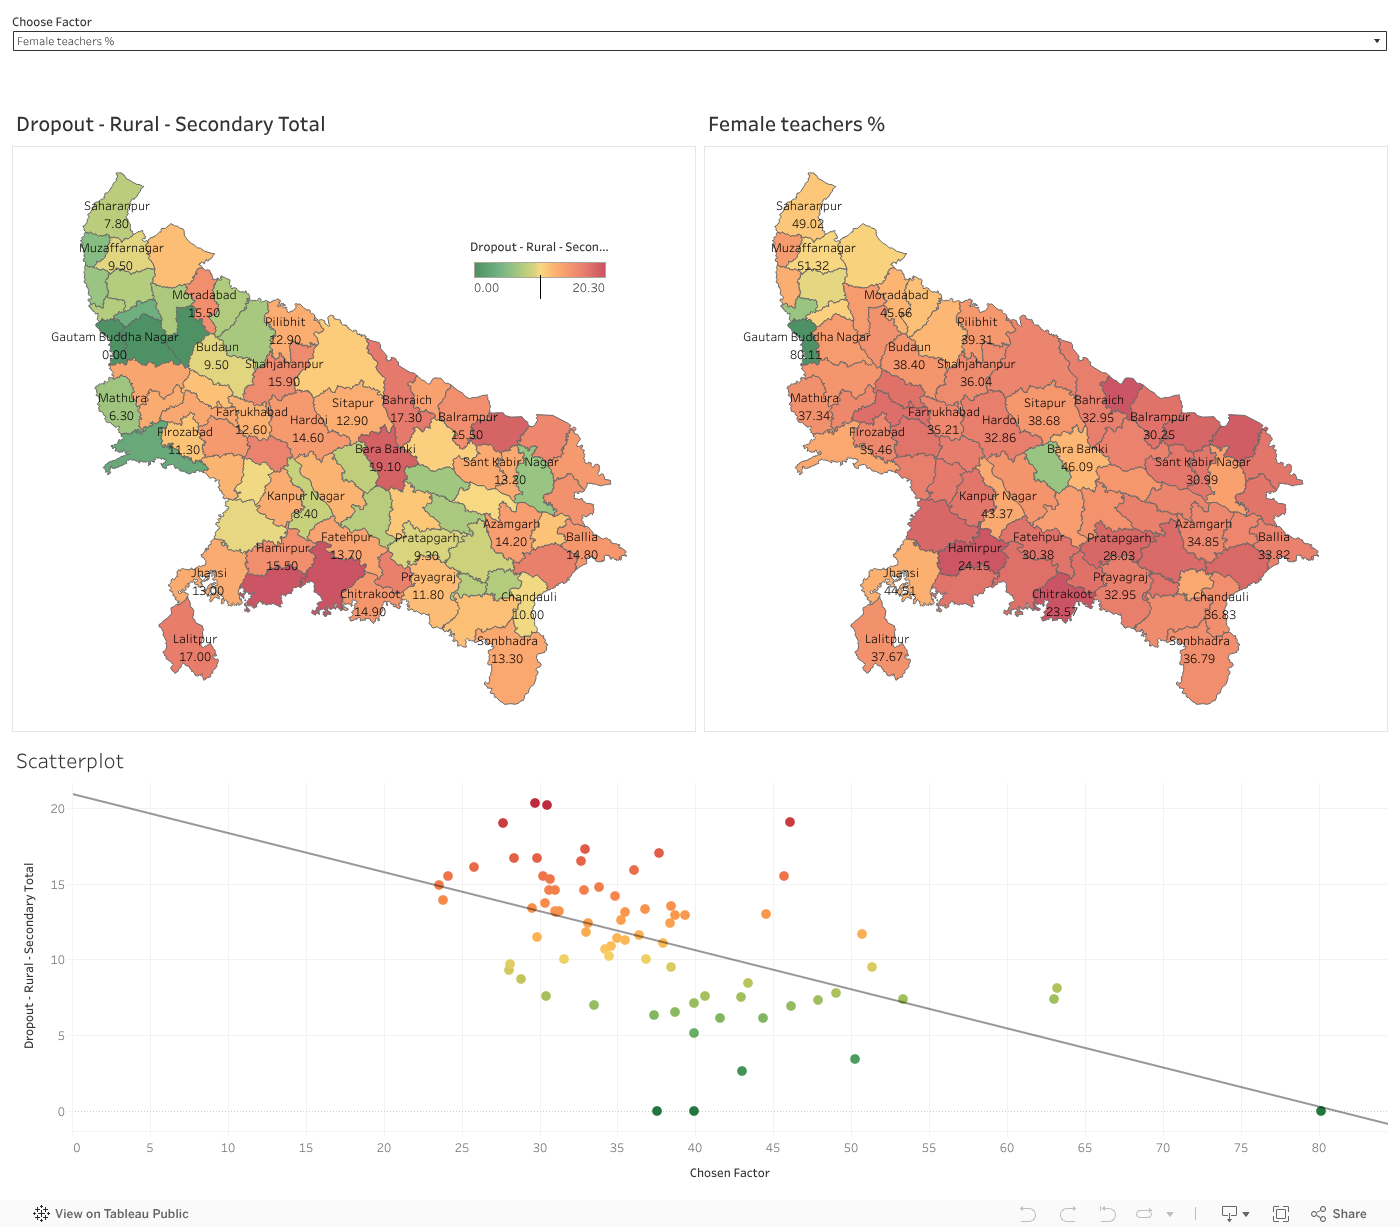Click the 'Choose Factor' parameter label
Screen dimensions: 1400x1227
pos(52,22)
